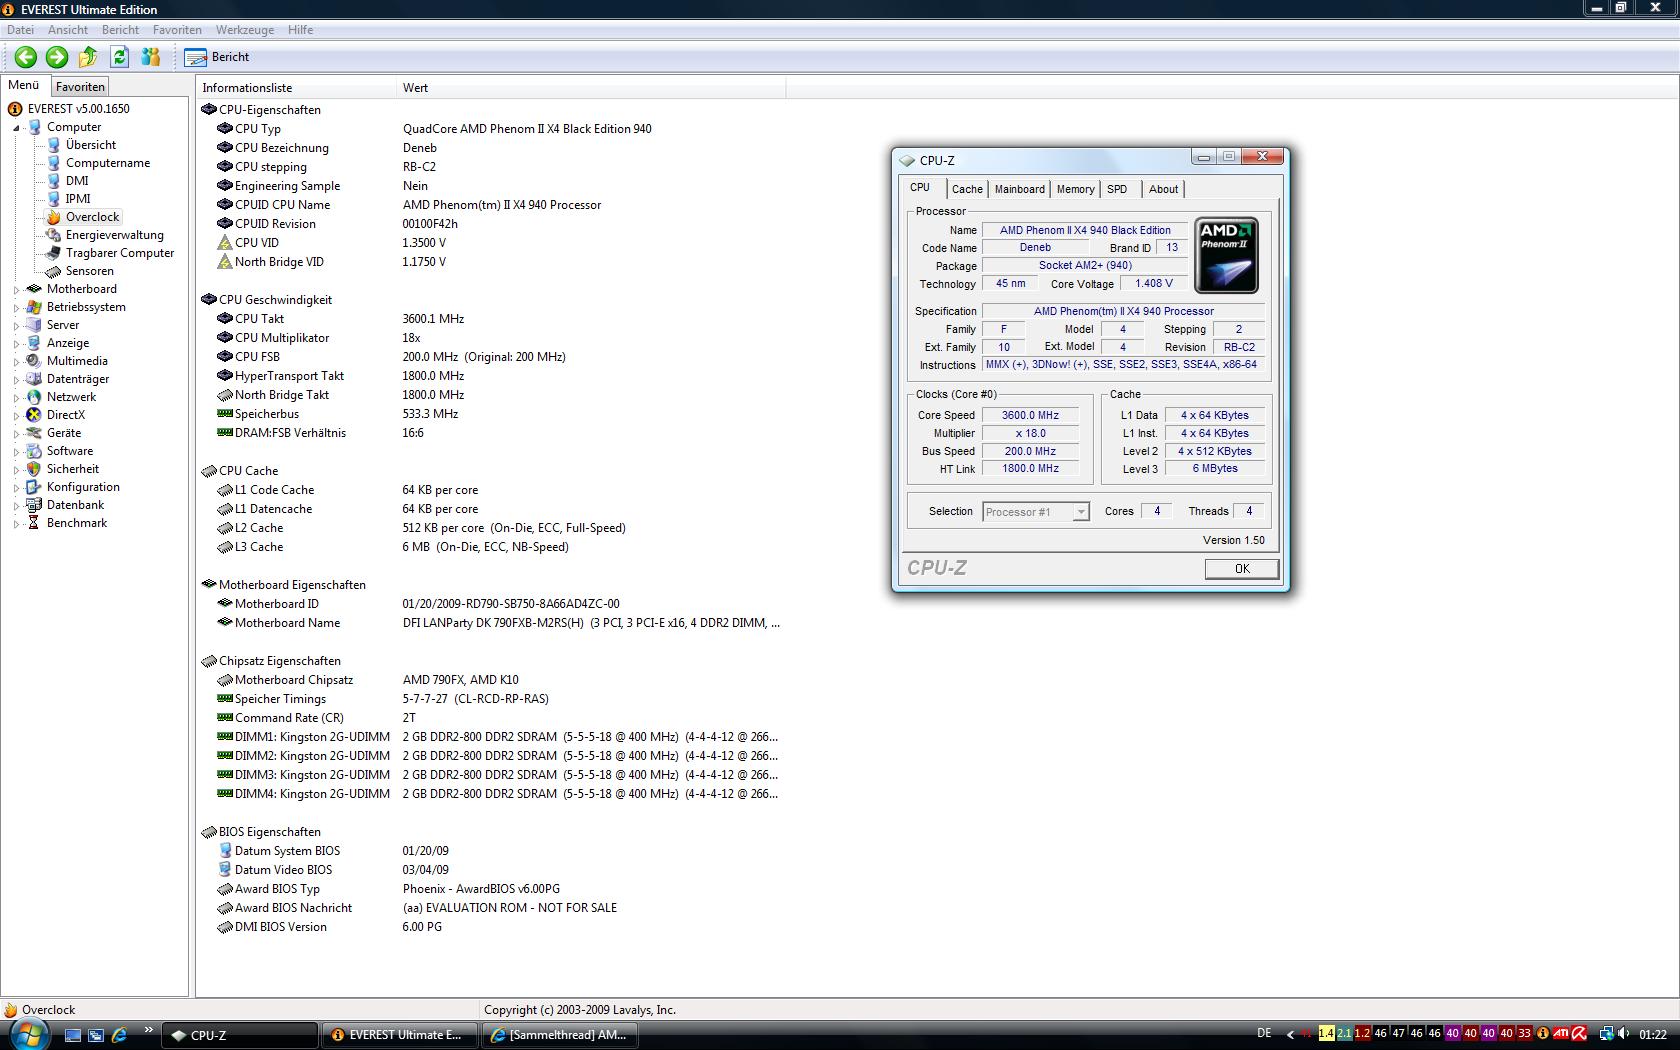The width and height of the screenshot is (1680, 1050).
Task: Click the Wert column header
Action: [x=591, y=88]
